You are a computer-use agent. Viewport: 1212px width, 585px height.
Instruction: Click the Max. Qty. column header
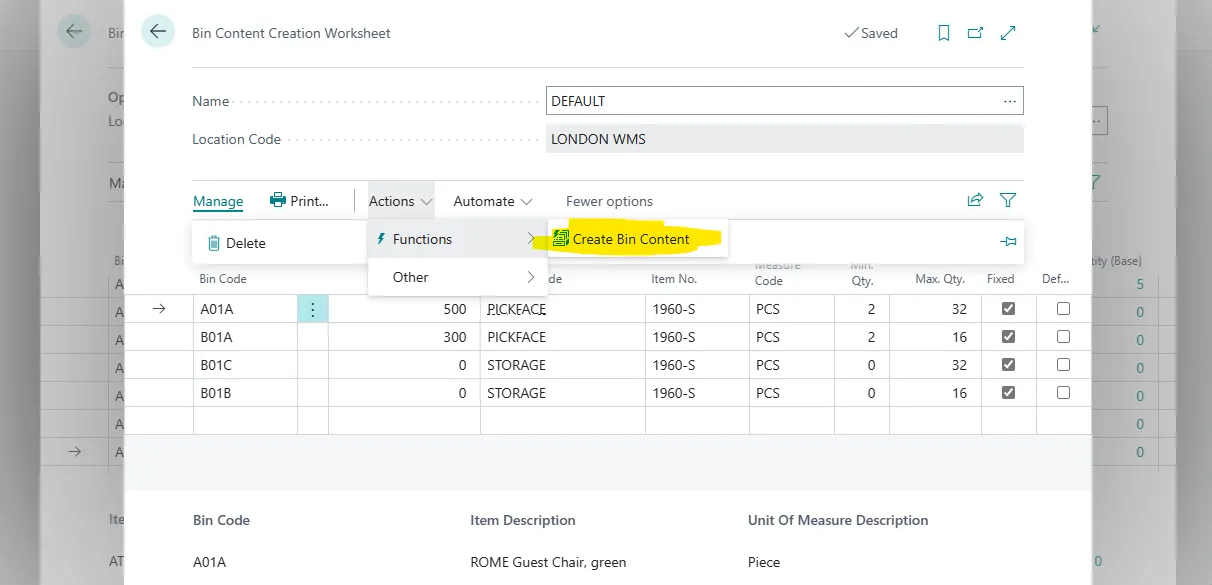[941, 279]
